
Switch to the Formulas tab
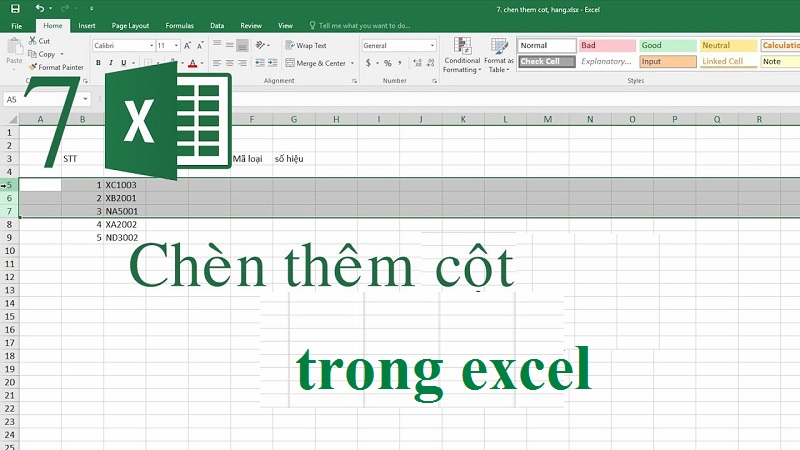(x=180, y=26)
